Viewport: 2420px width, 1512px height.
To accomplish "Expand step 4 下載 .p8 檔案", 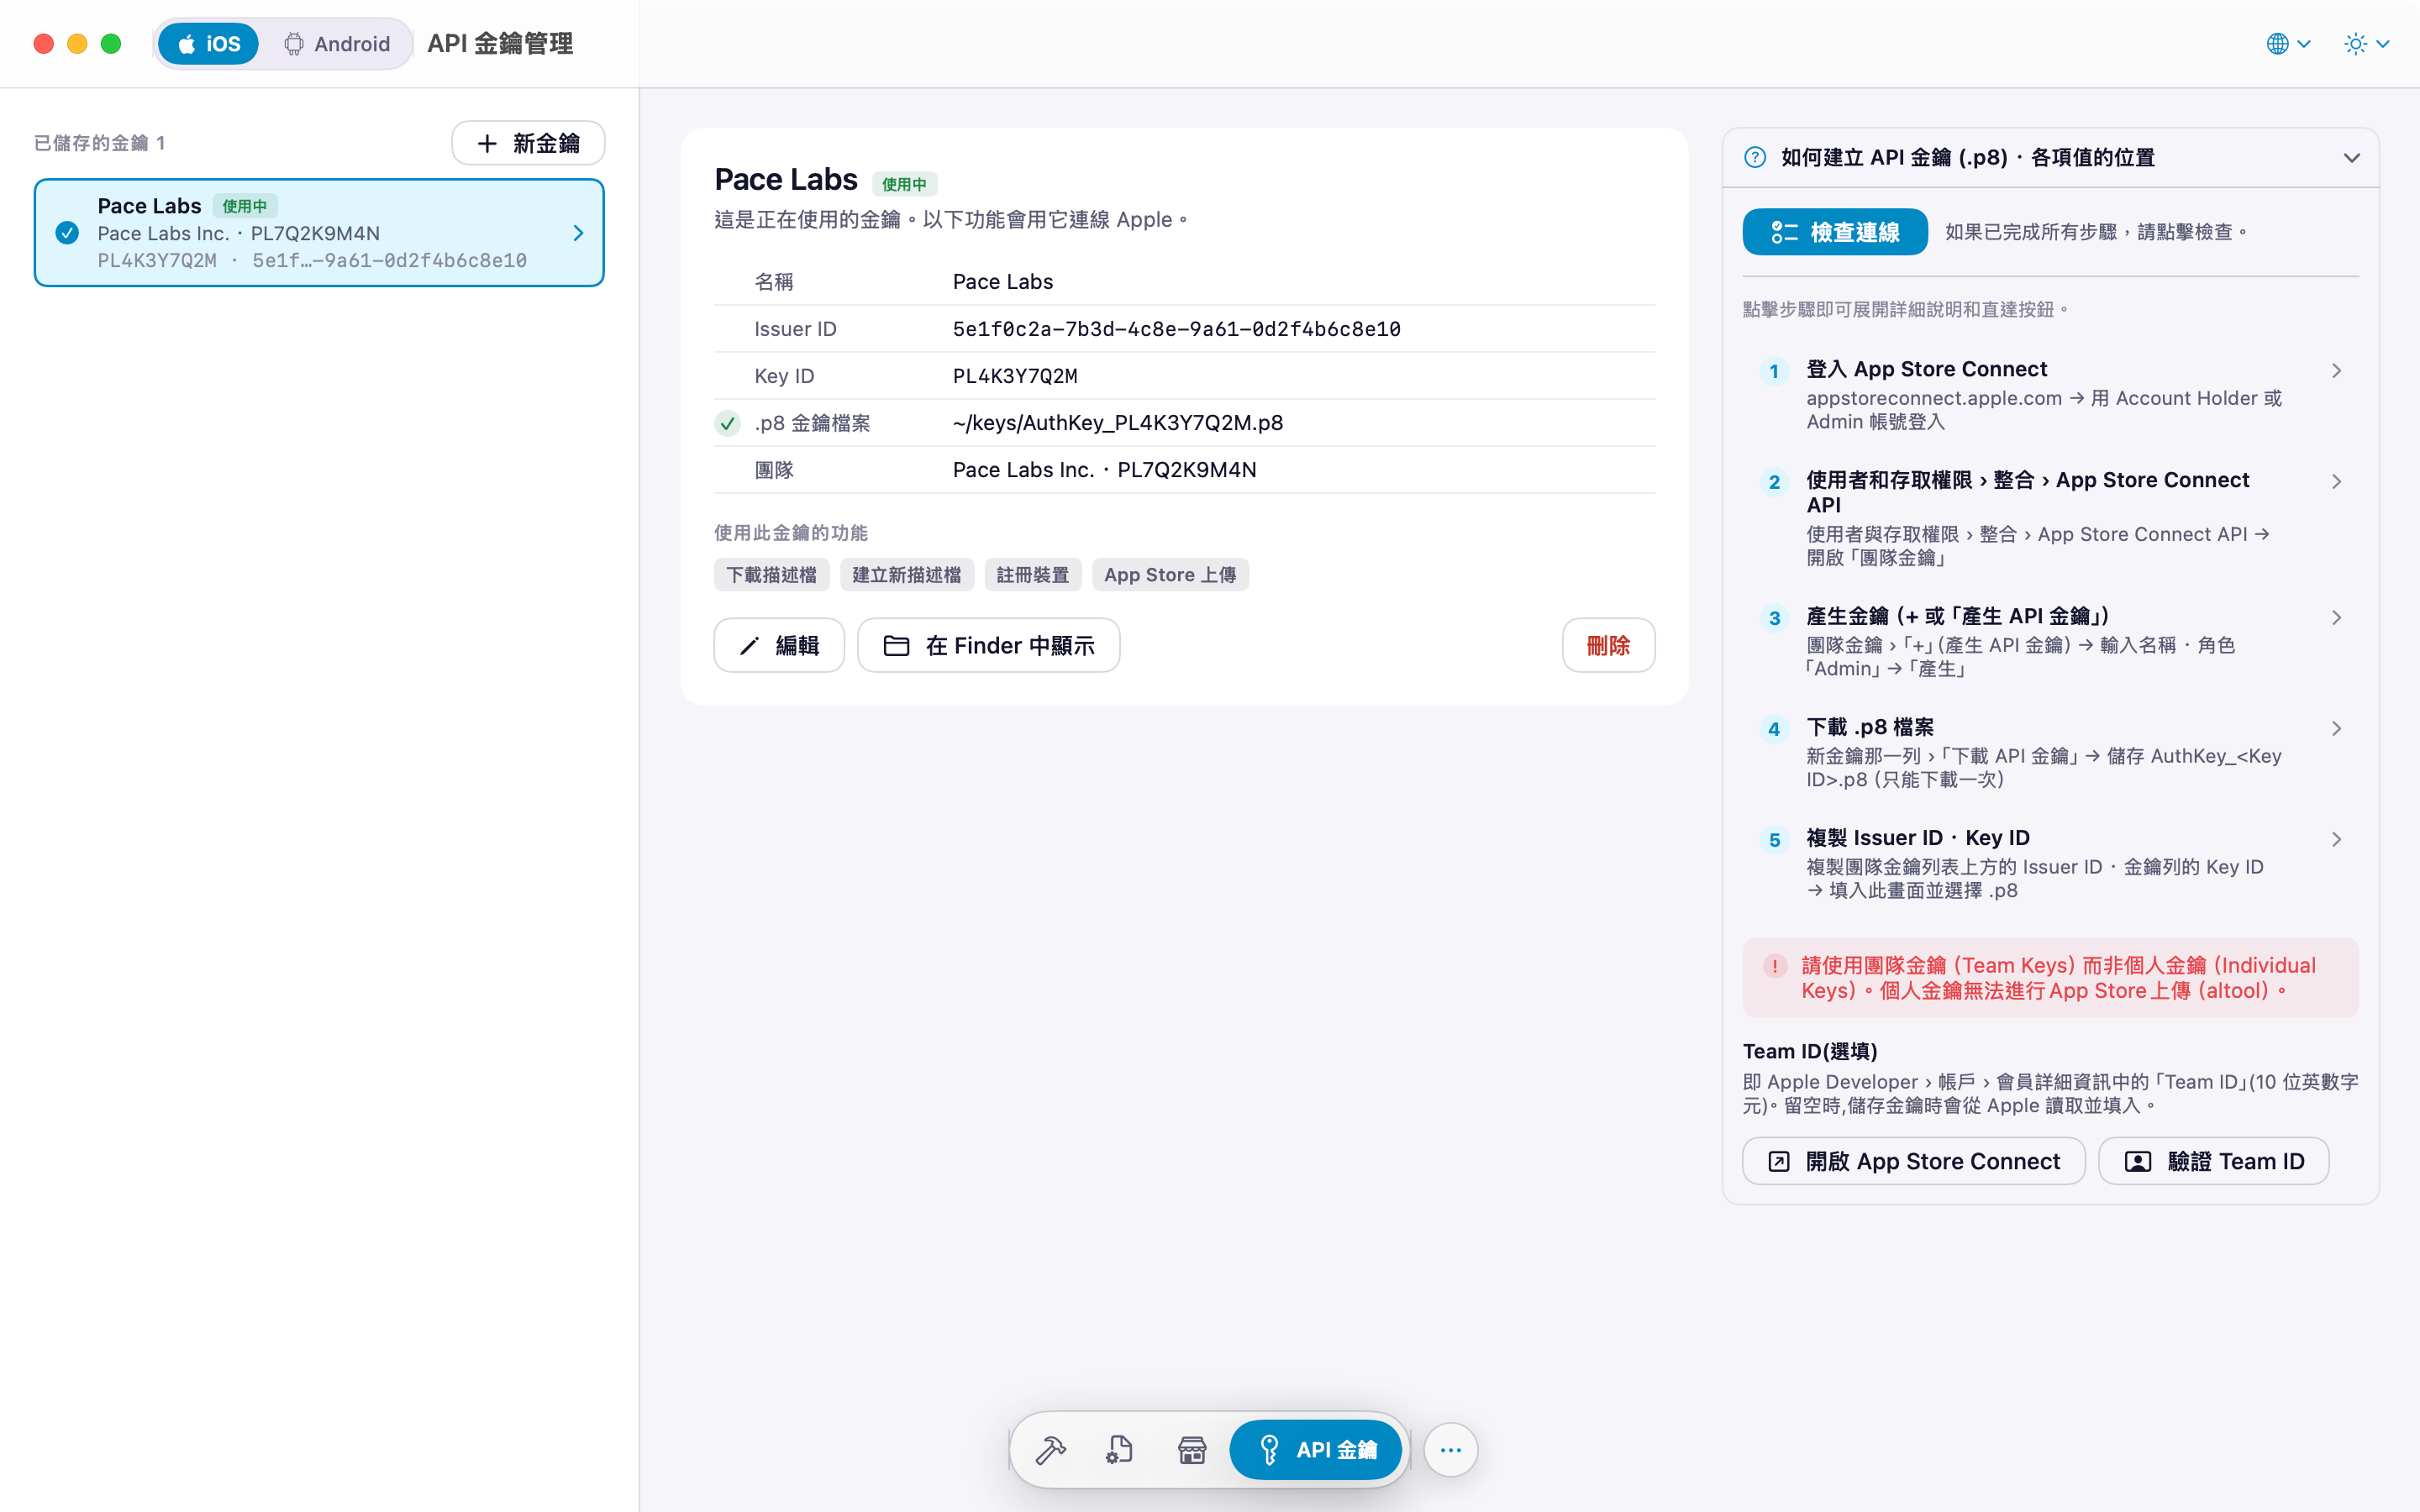I will pyautogui.click(x=2050, y=753).
